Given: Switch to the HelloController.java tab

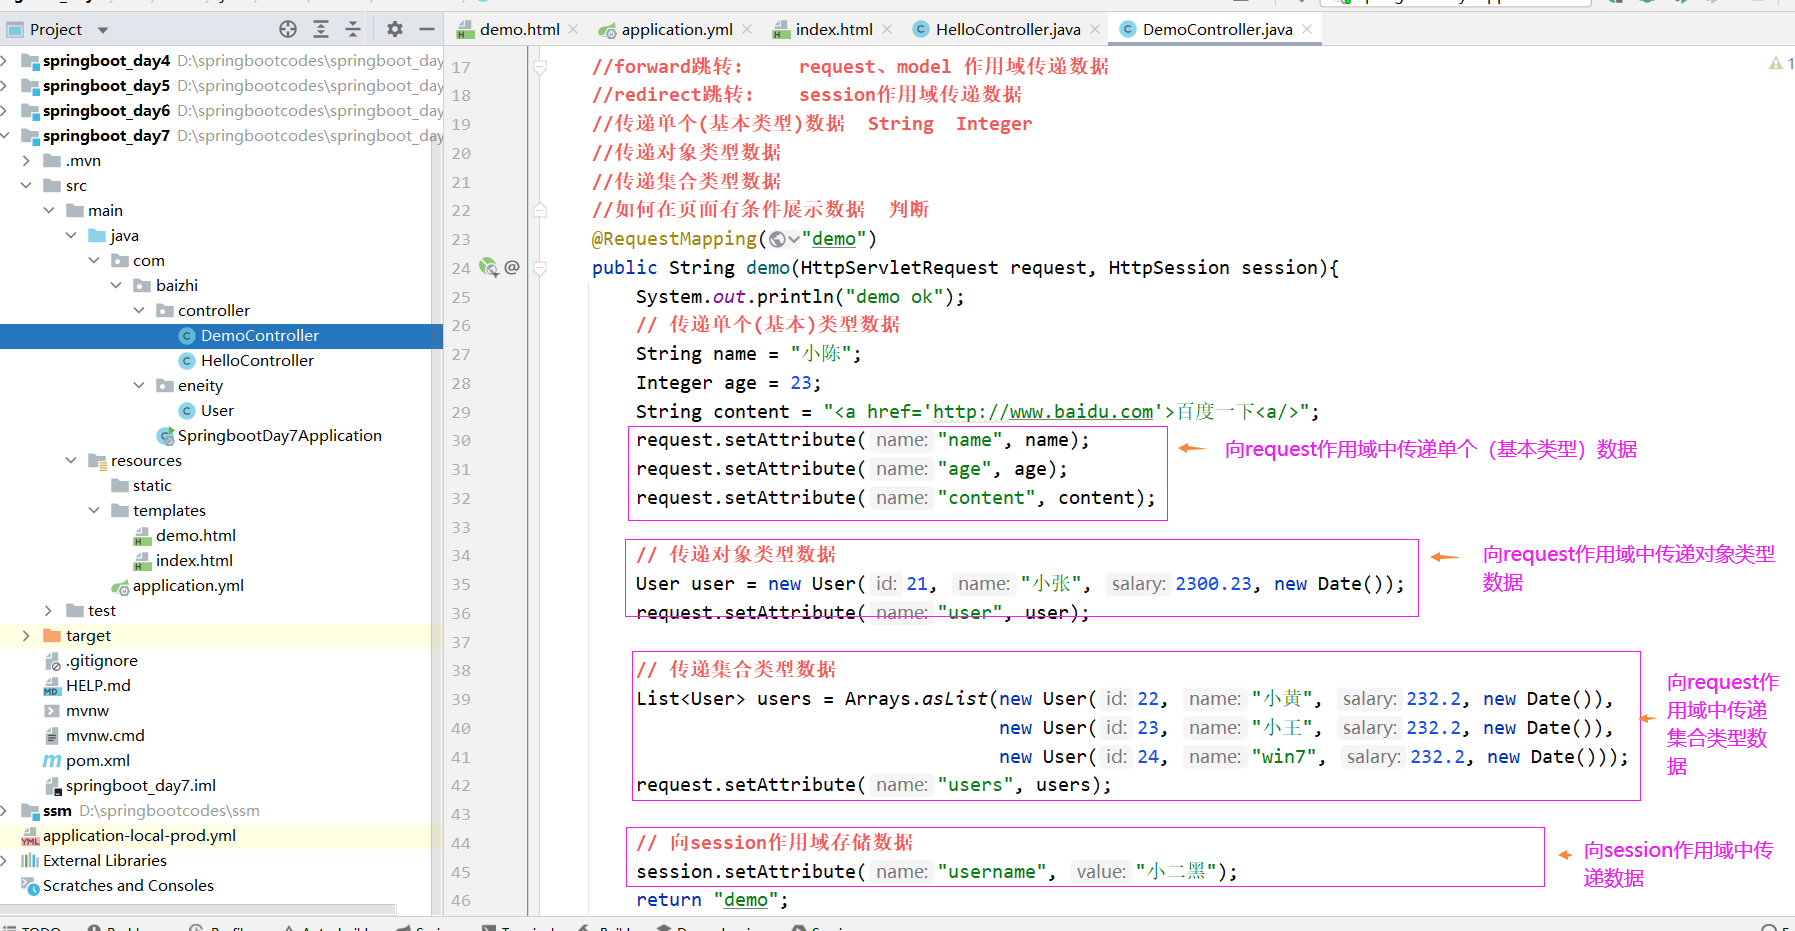Looking at the screenshot, I should pyautogui.click(x=1008, y=29).
